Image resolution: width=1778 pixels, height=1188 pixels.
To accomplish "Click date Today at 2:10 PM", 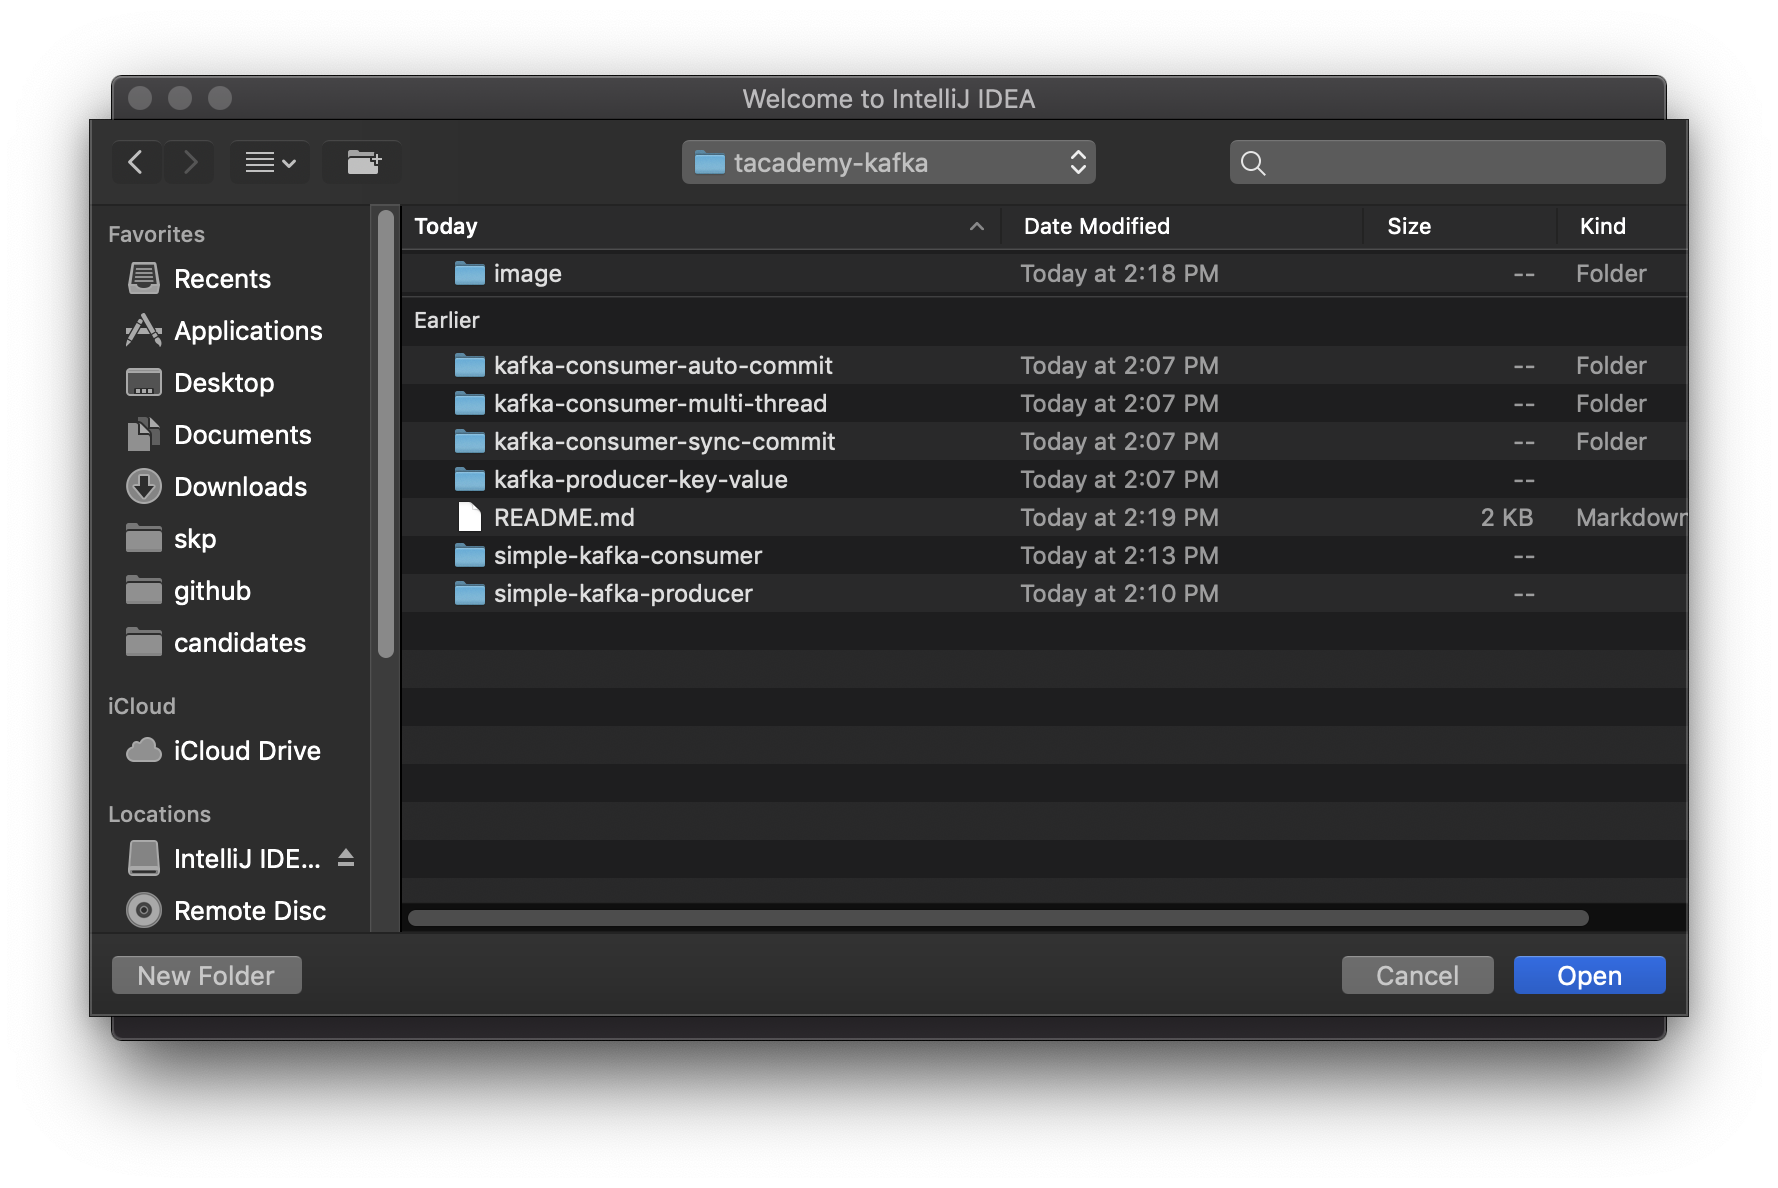I will (1119, 594).
